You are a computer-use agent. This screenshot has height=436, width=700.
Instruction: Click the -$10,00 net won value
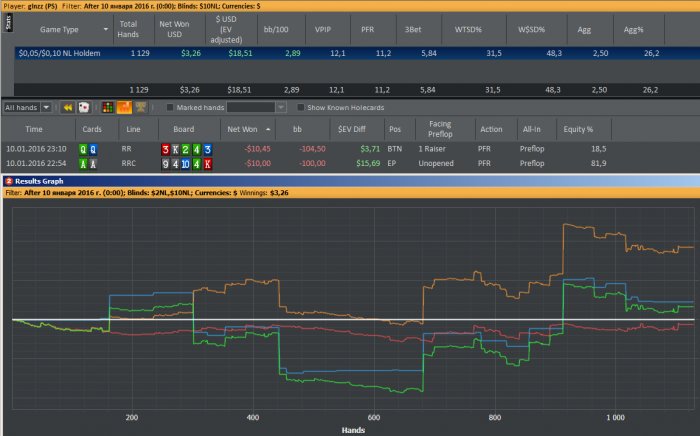[x=257, y=163]
